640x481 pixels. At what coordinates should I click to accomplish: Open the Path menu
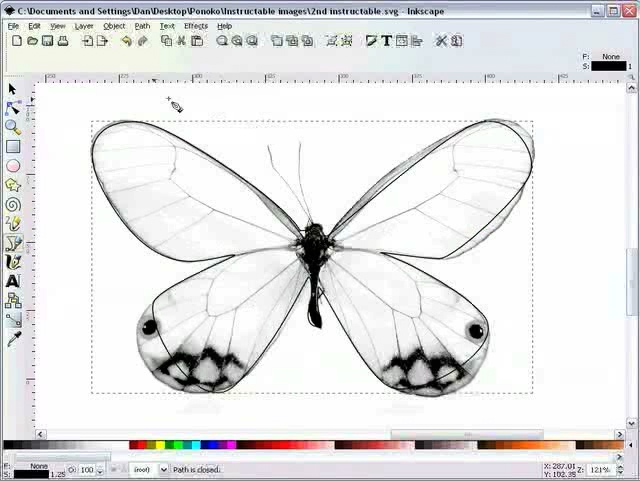(x=142, y=26)
